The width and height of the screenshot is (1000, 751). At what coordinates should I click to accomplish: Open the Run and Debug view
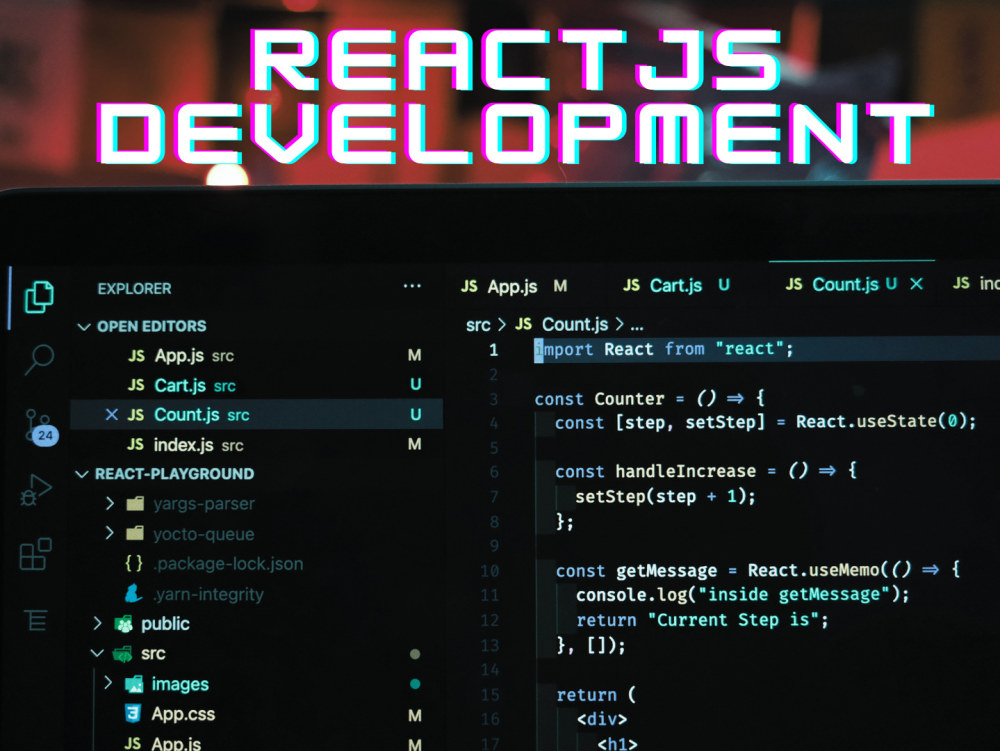pos(36,490)
